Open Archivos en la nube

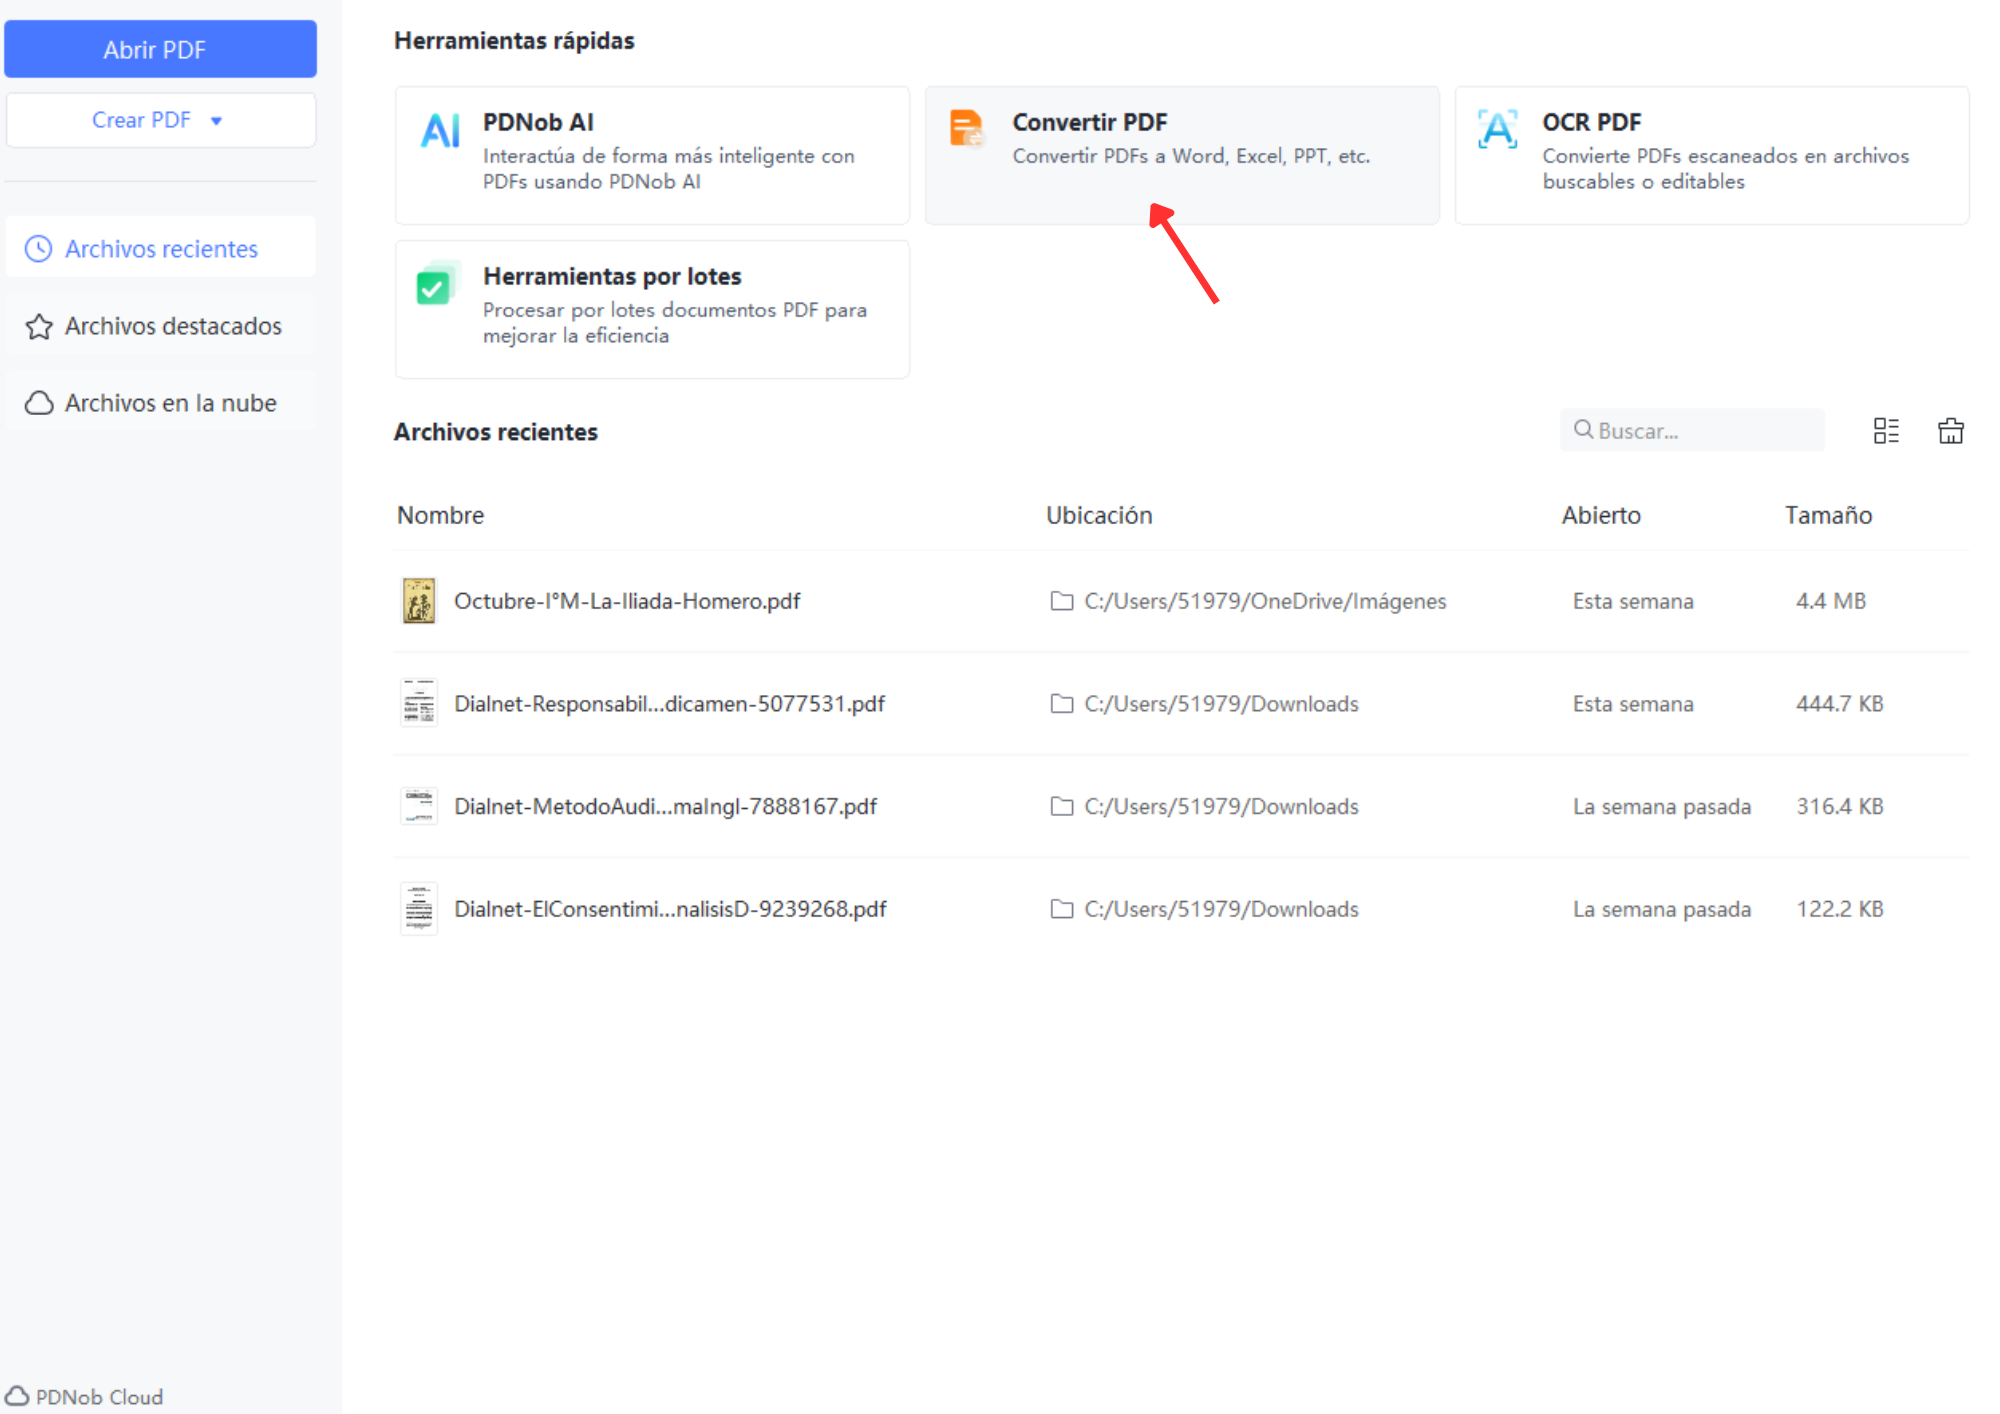pyautogui.click(x=160, y=403)
